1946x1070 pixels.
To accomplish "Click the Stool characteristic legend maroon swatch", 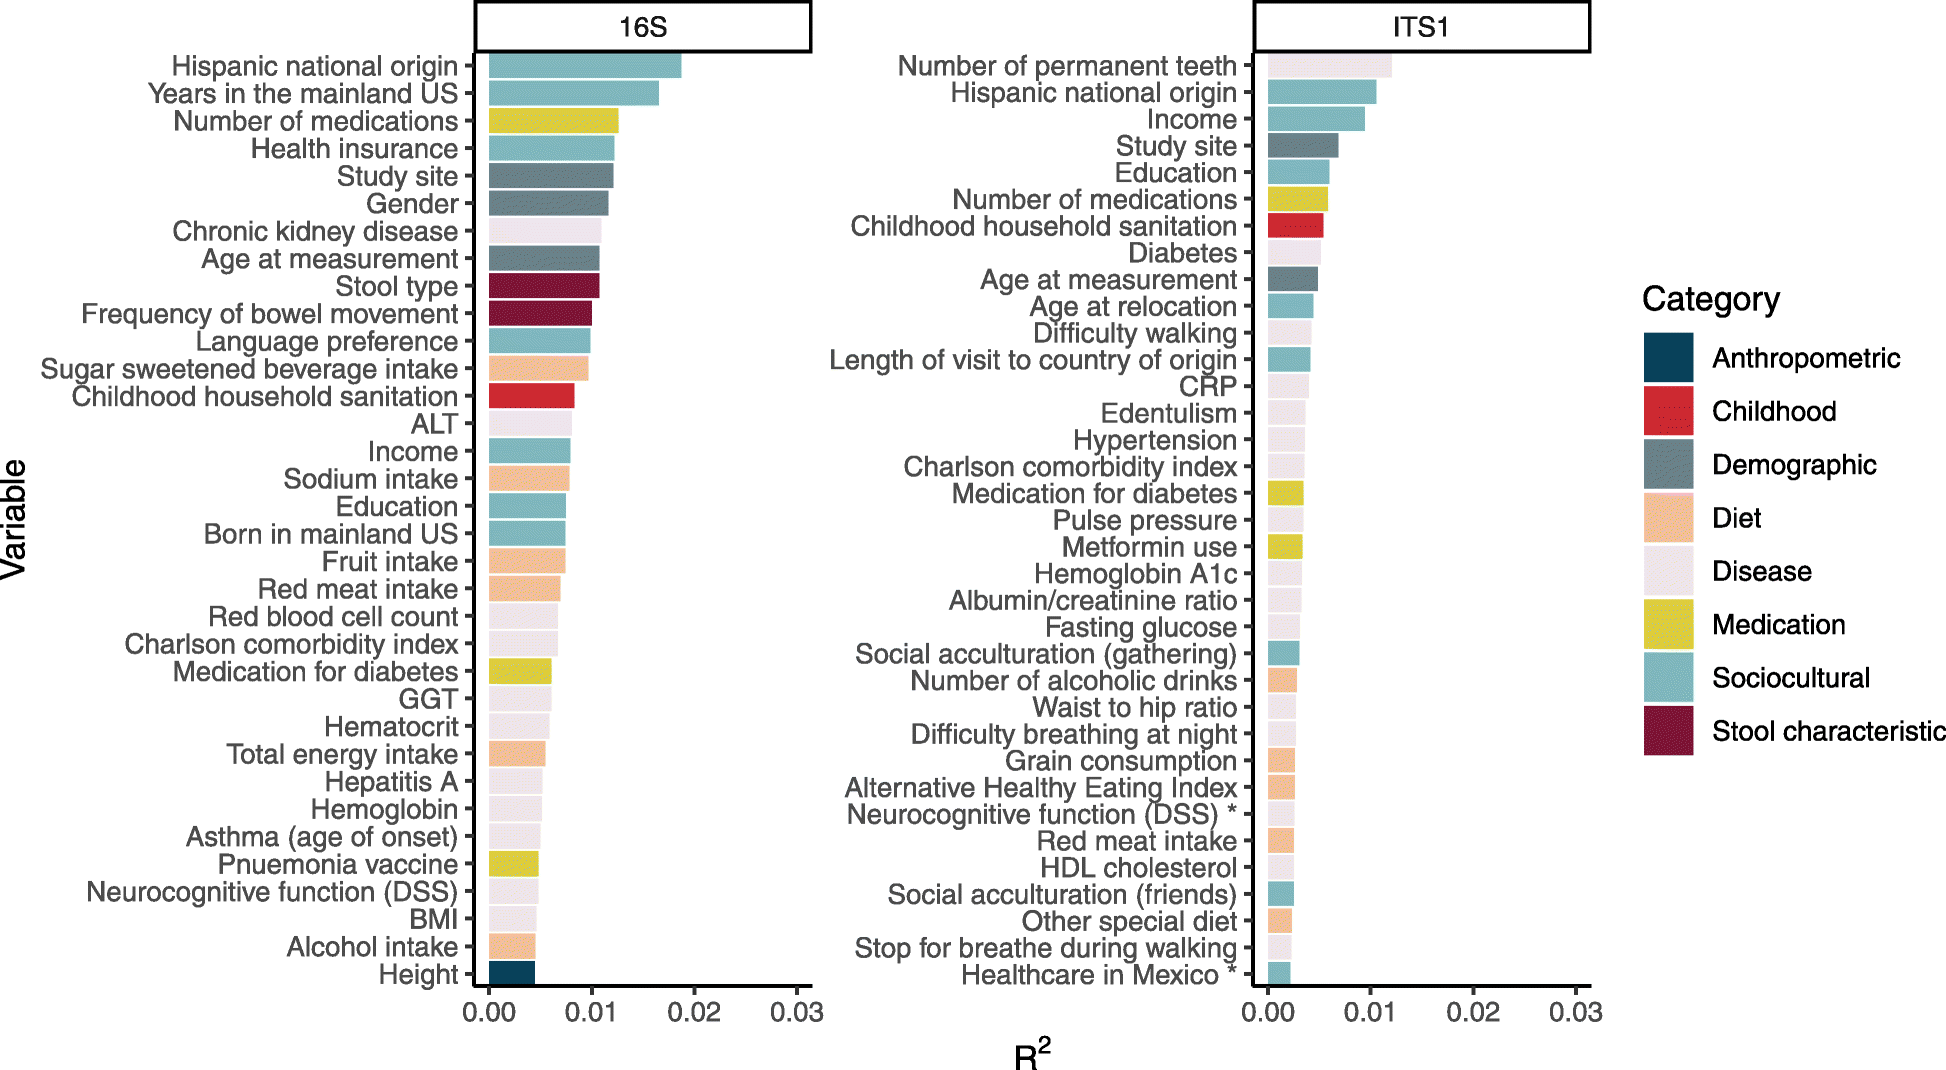I will coord(1668,731).
